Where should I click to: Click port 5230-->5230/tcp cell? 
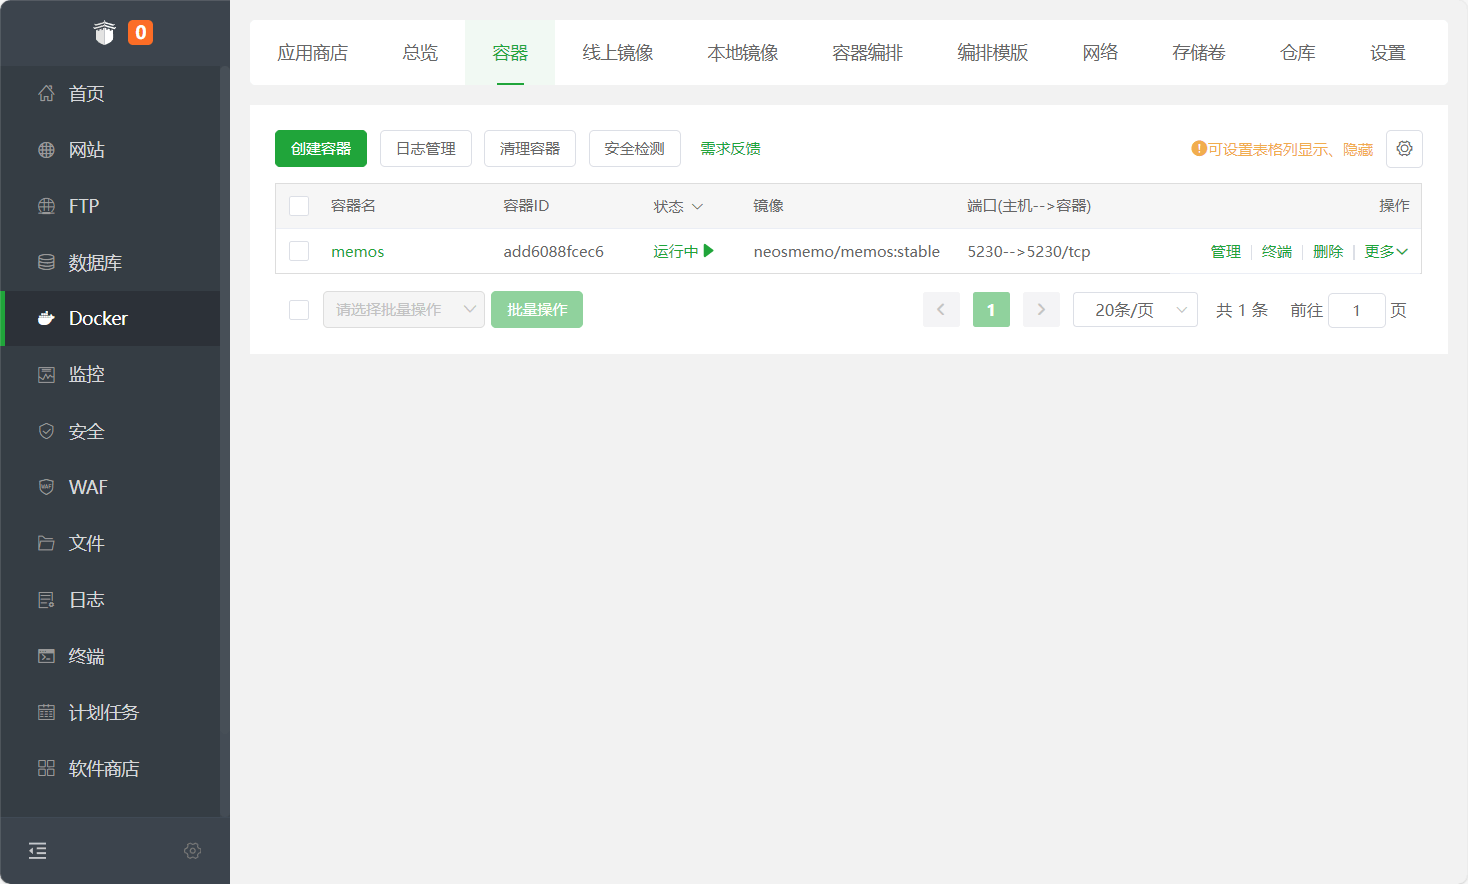pyautogui.click(x=1029, y=252)
